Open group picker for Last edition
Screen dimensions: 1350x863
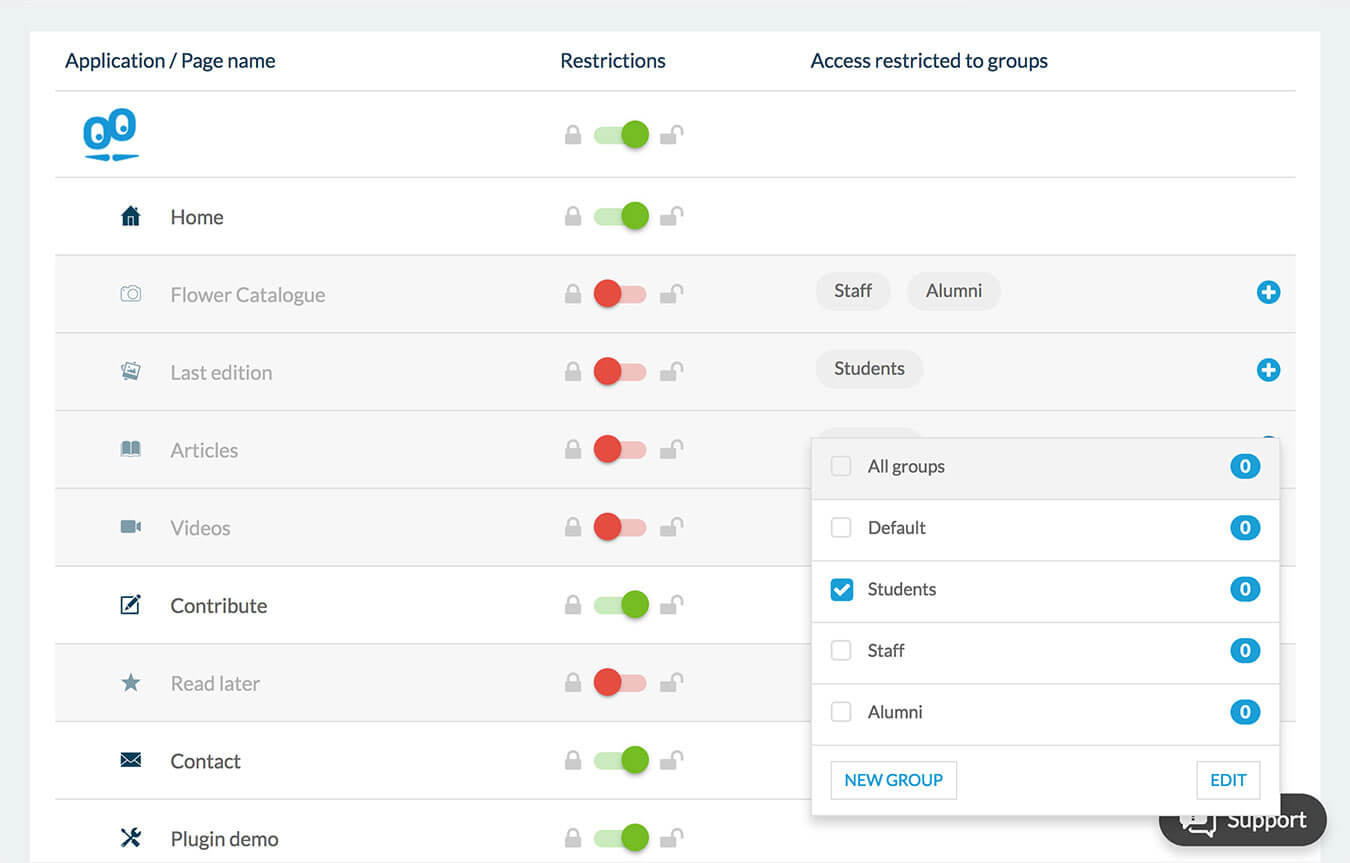1268,370
